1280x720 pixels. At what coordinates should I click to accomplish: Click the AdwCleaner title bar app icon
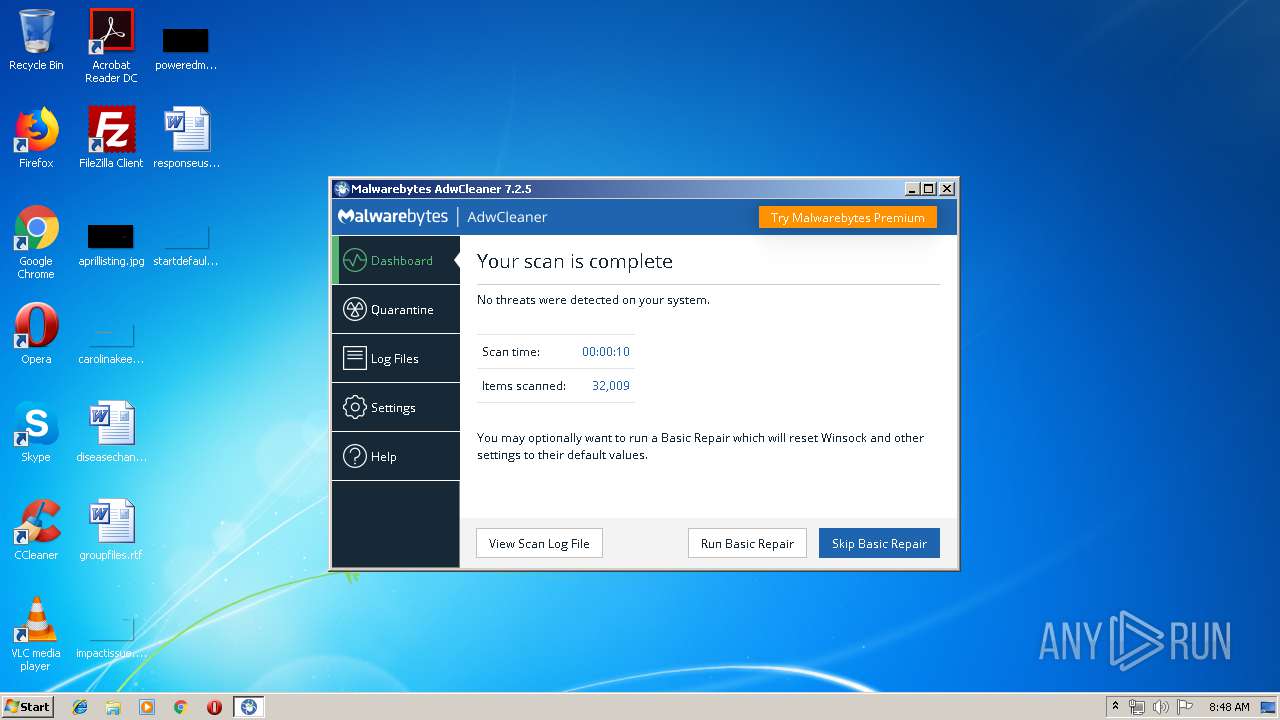pyautogui.click(x=342, y=189)
